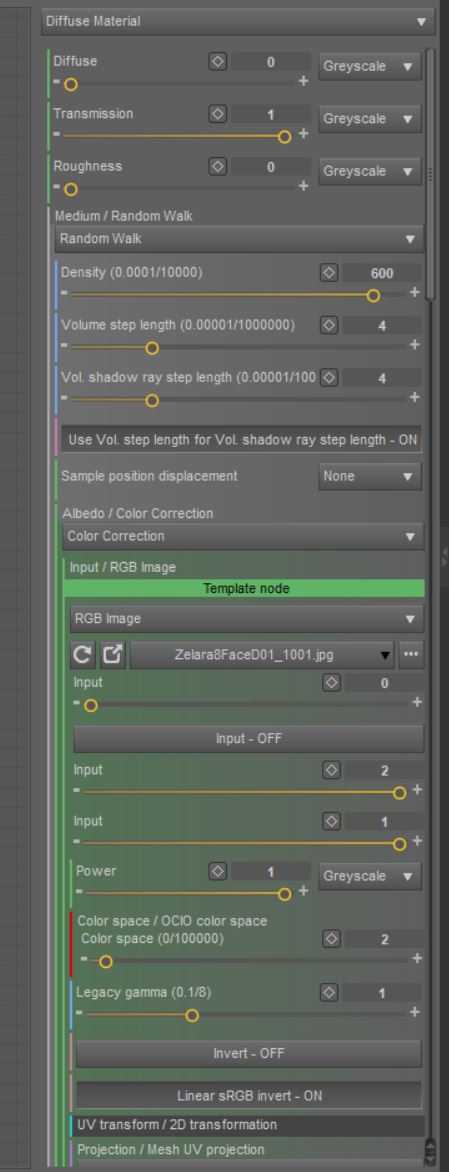
Task: Click the diamond pin icon for Transmission
Action: 217,115
